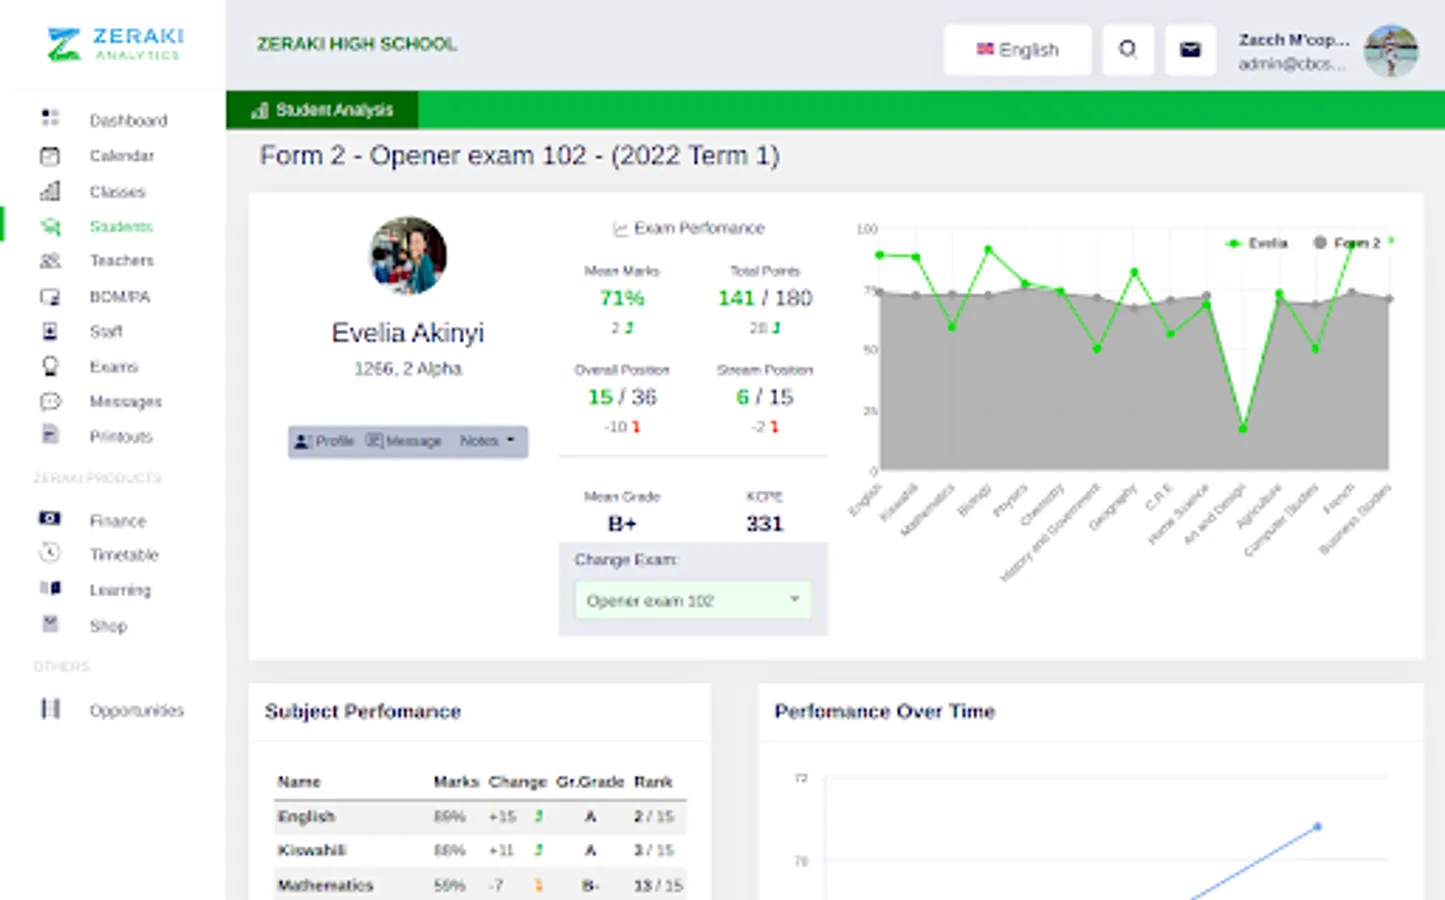Click the Exam Performance chart icon

620,229
